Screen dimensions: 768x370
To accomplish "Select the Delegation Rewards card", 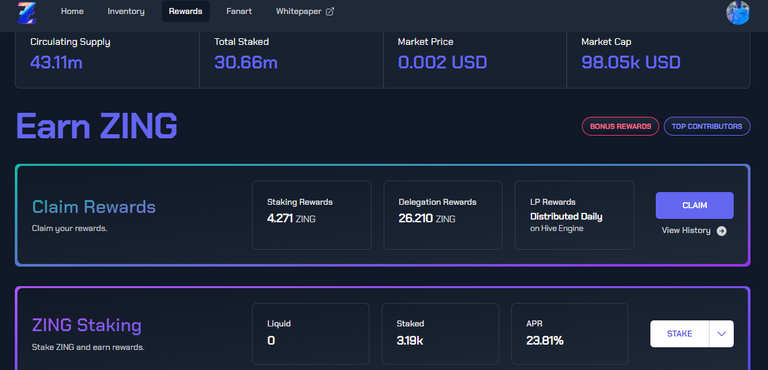I will (x=443, y=215).
